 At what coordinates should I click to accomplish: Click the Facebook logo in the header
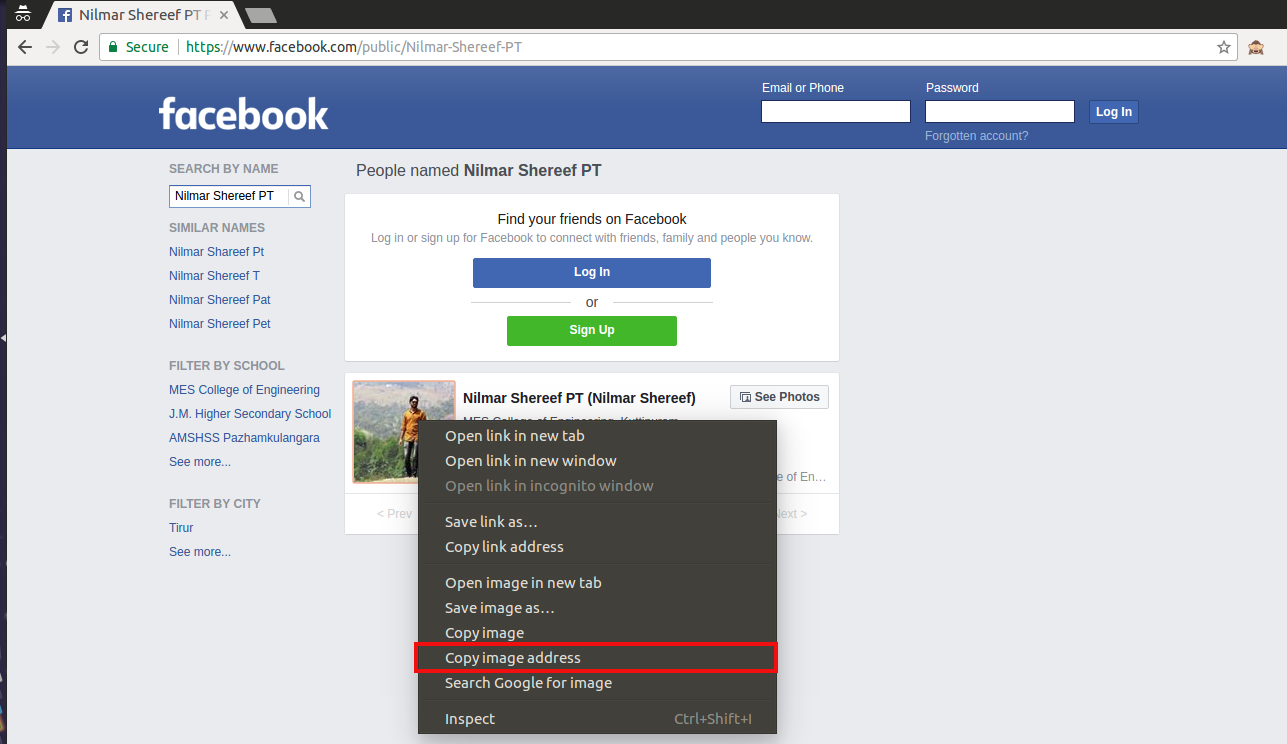pos(243,113)
